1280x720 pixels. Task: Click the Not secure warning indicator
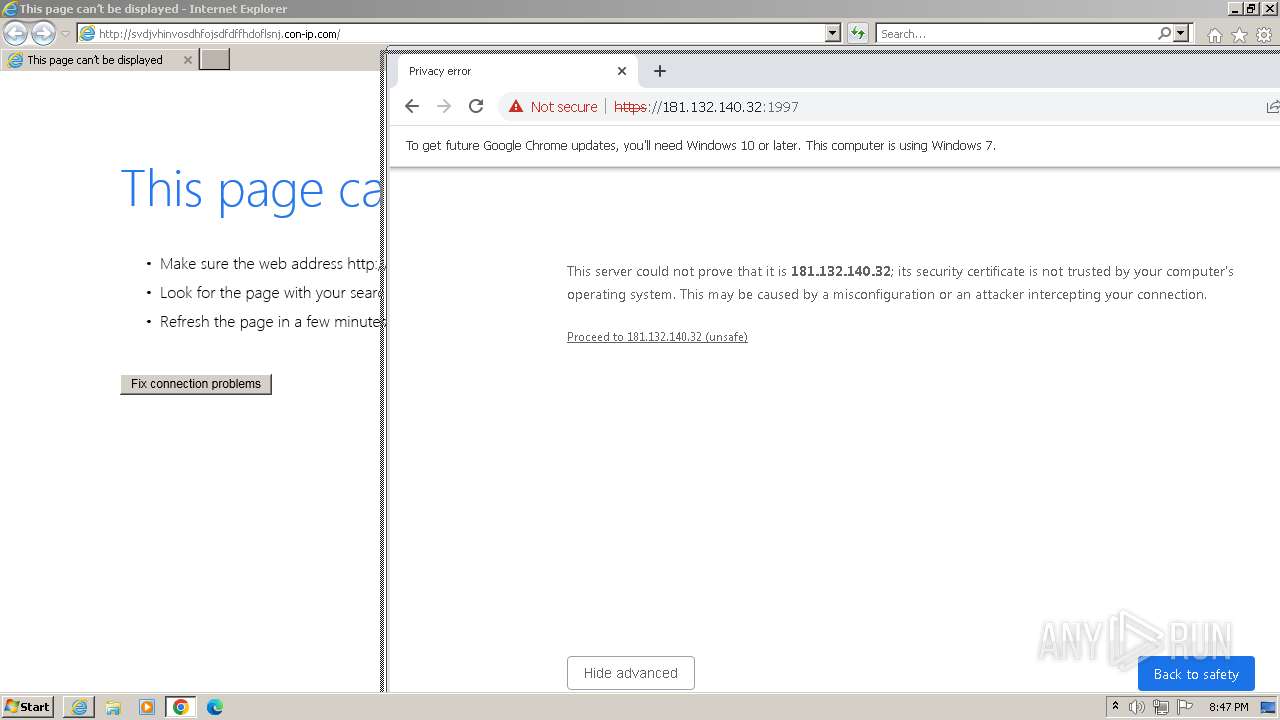pyautogui.click(x=553, y=107)
